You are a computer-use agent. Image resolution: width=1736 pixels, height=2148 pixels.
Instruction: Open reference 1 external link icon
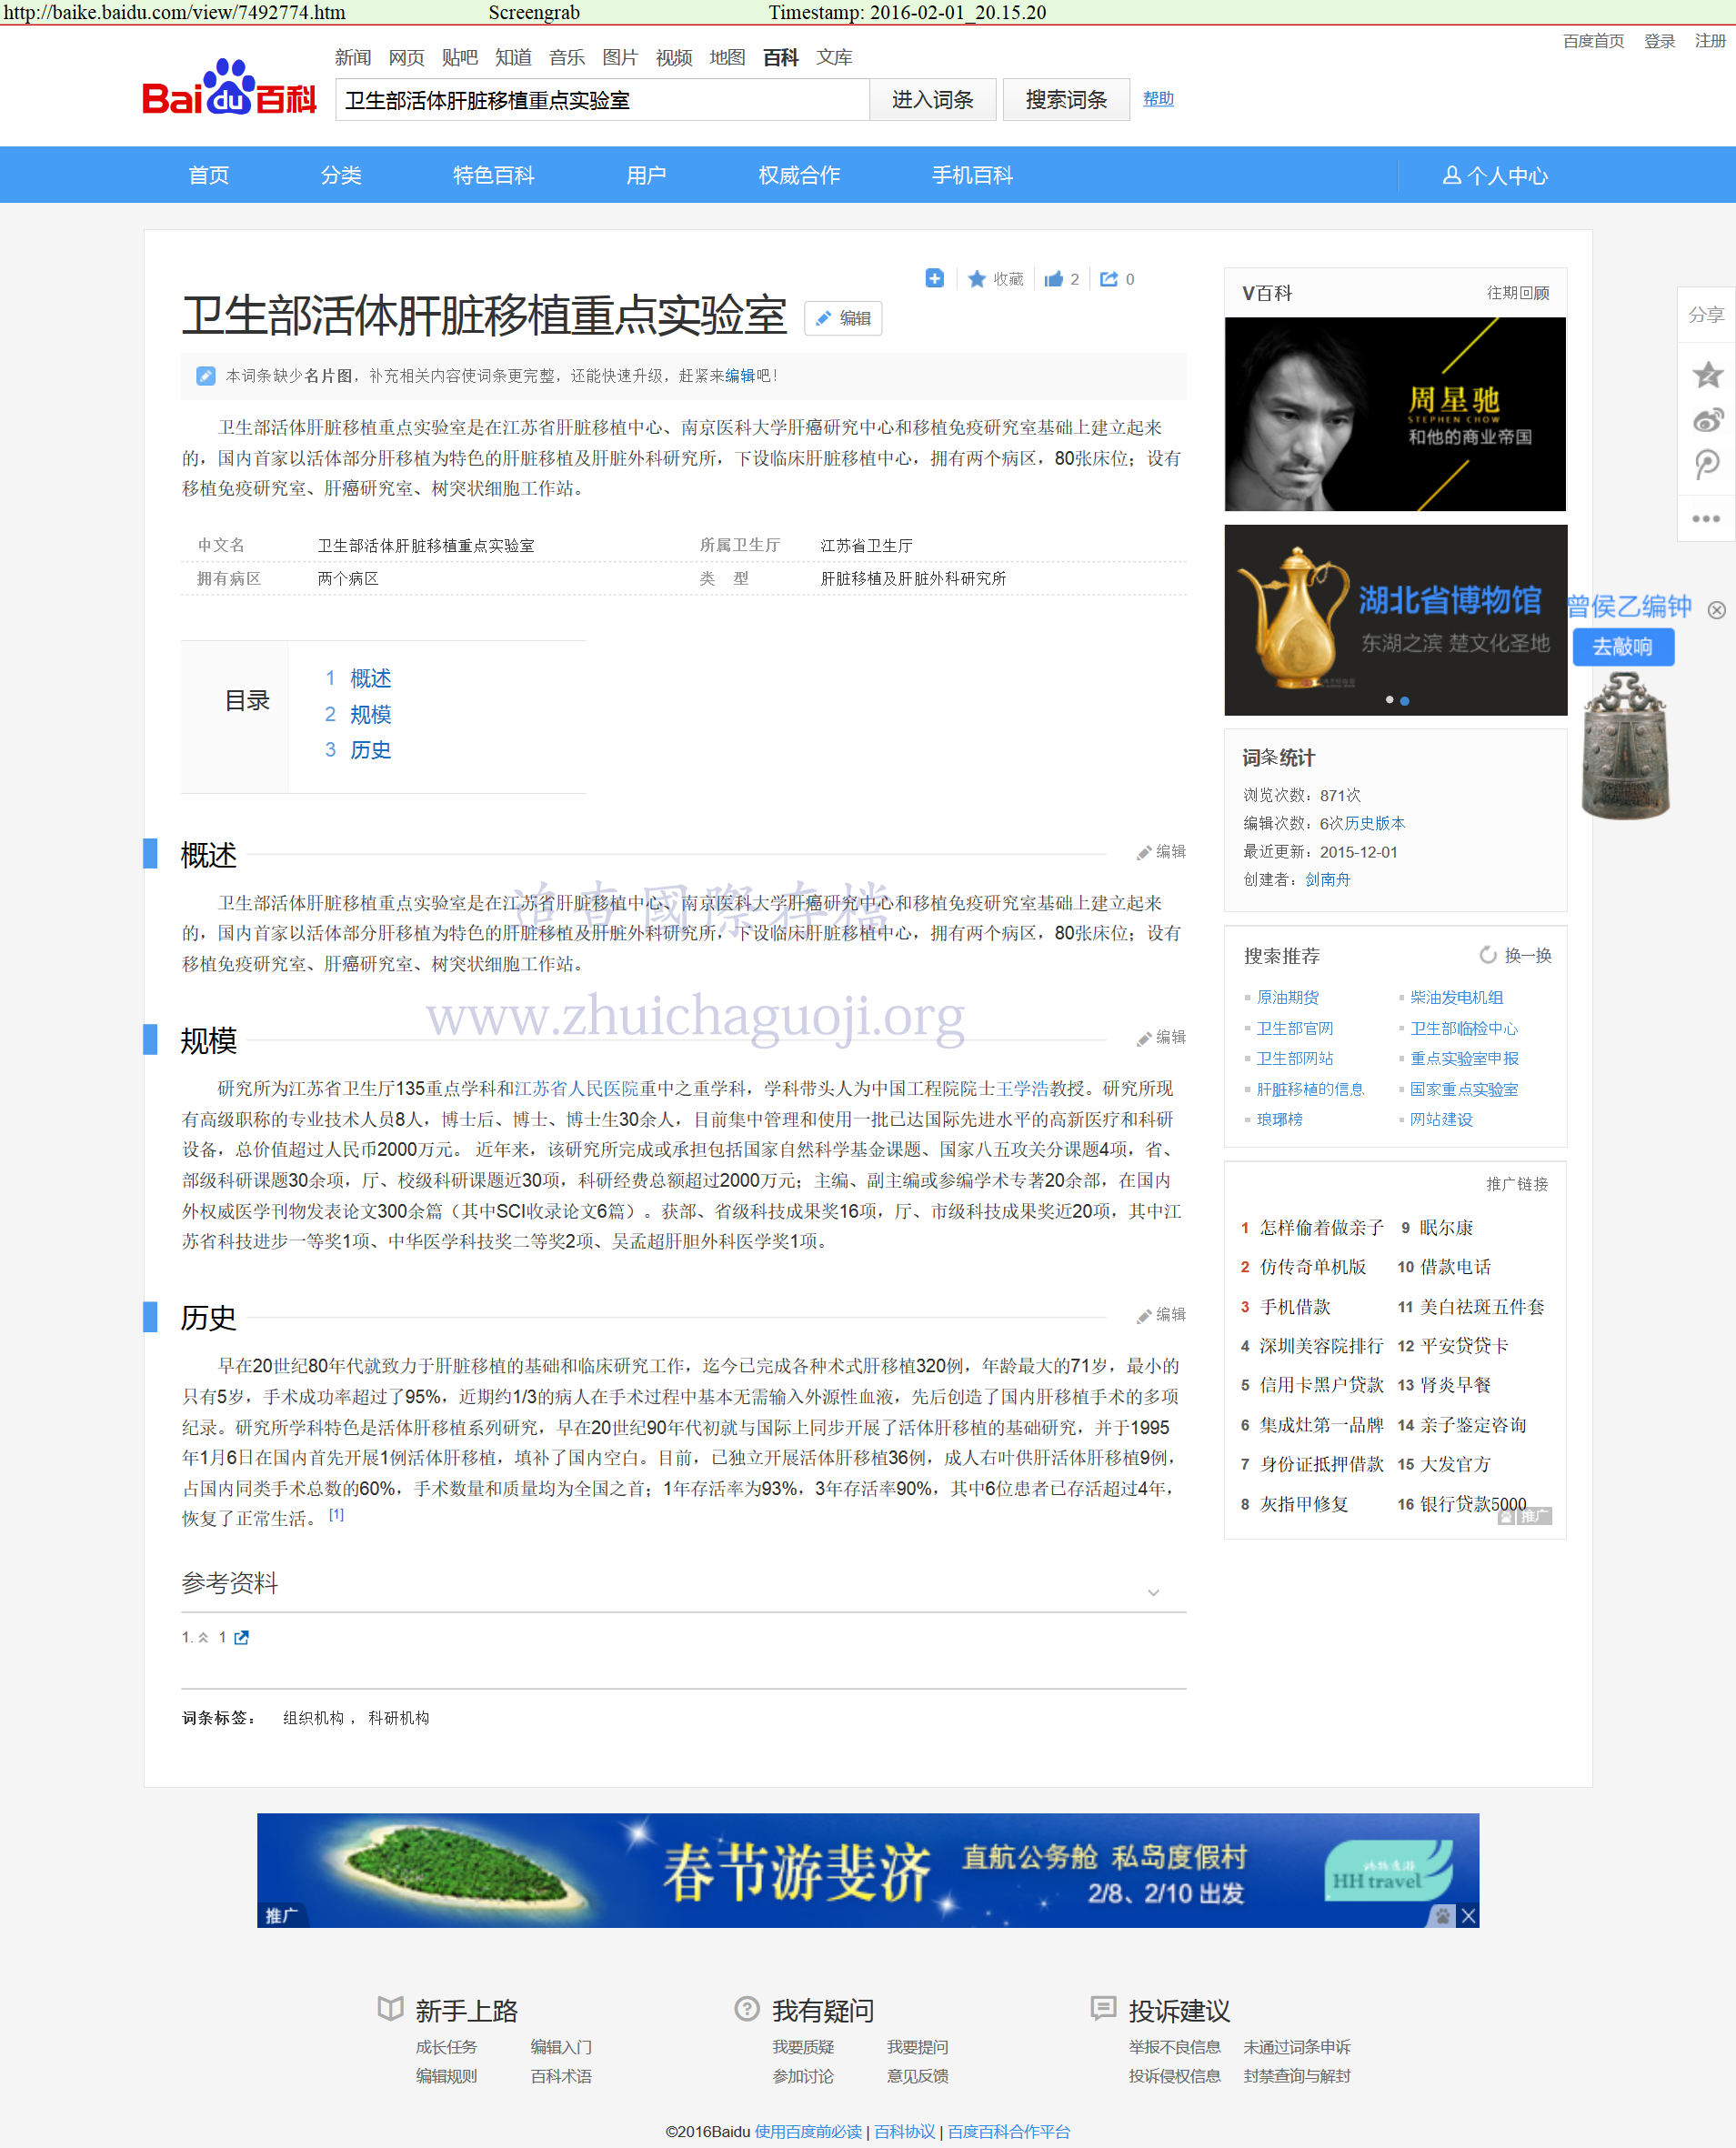241,1637
